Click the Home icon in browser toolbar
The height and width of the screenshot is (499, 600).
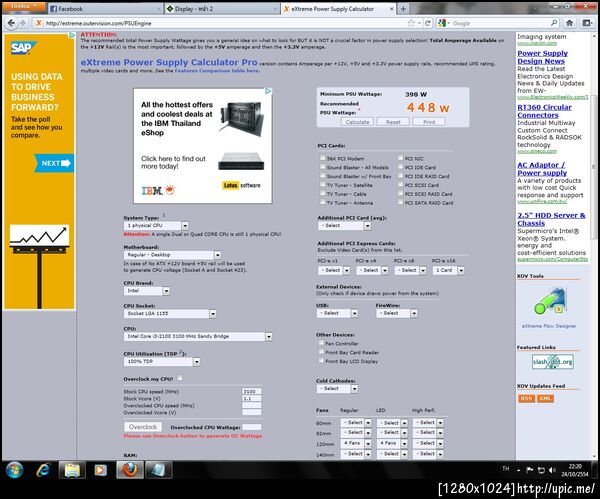(569, 23)
